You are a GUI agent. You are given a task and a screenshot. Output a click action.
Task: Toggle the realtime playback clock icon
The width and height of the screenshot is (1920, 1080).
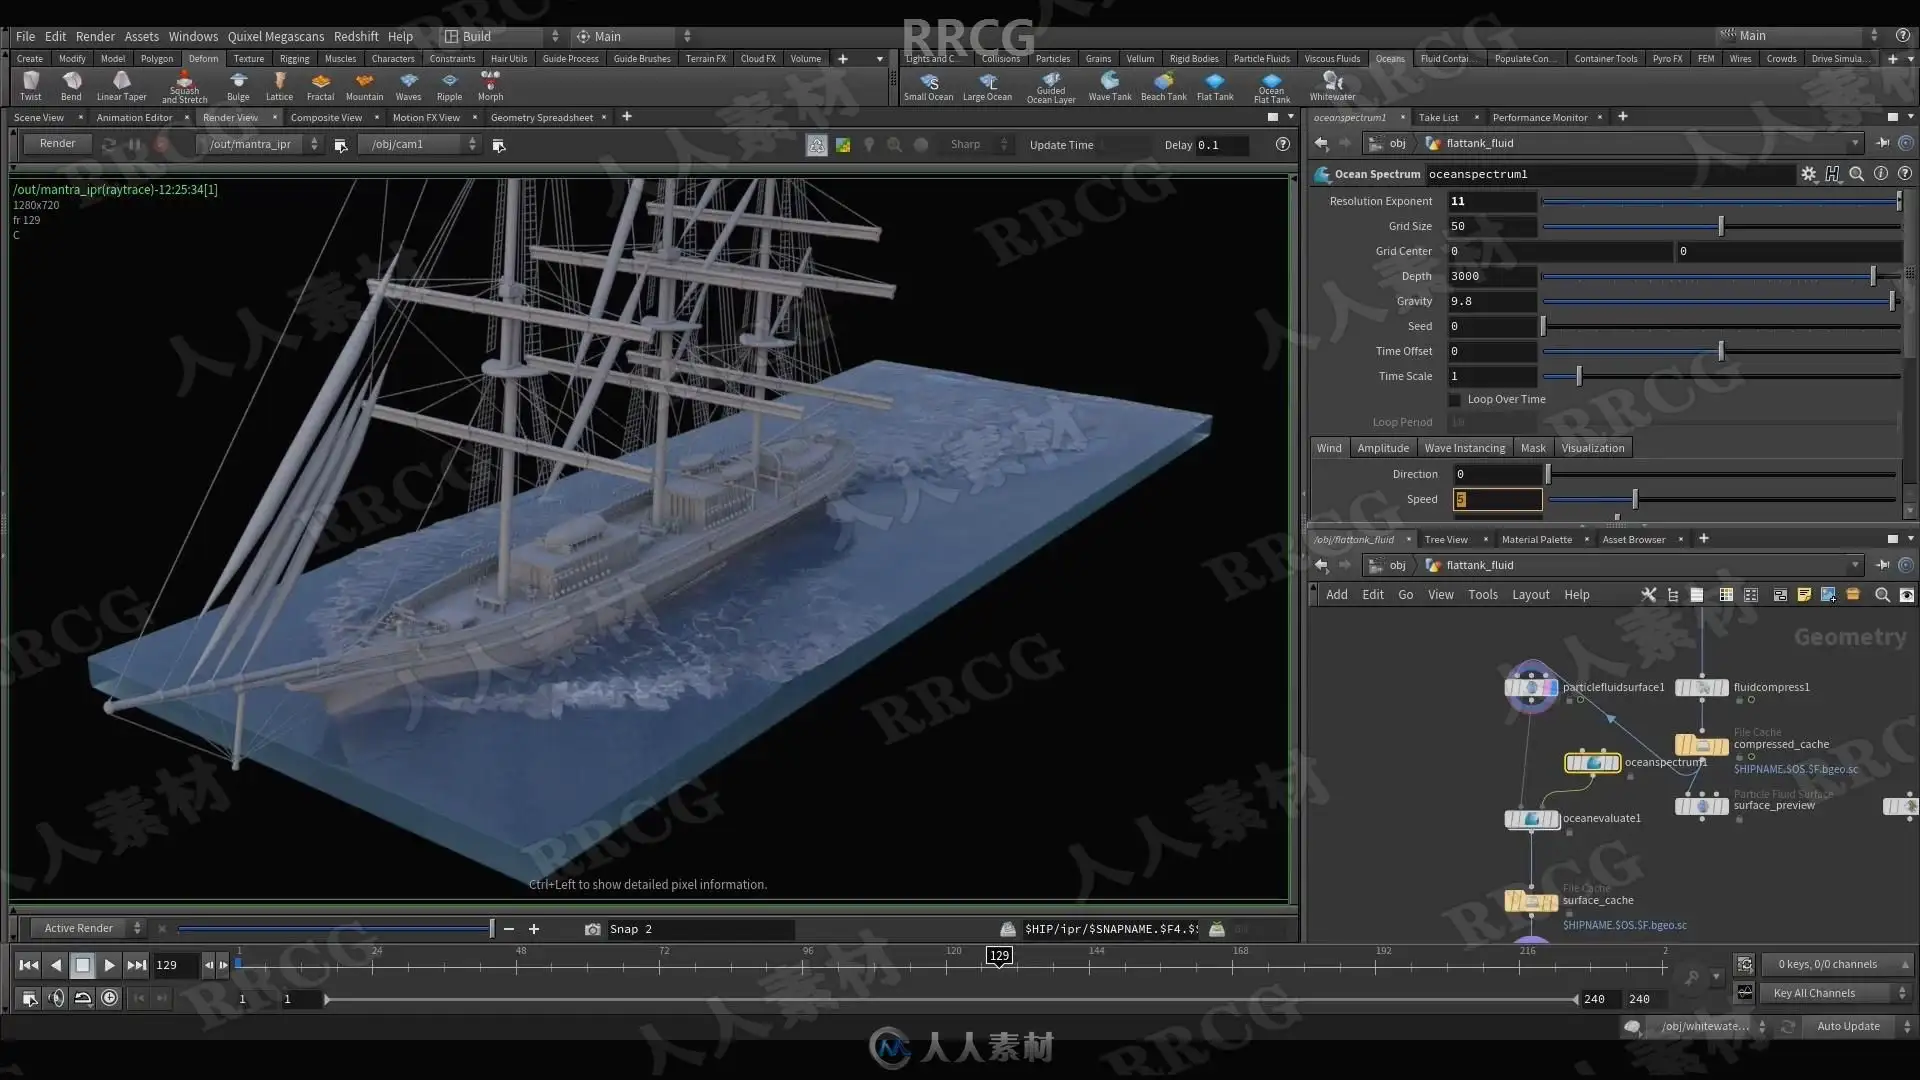(109, 998)
